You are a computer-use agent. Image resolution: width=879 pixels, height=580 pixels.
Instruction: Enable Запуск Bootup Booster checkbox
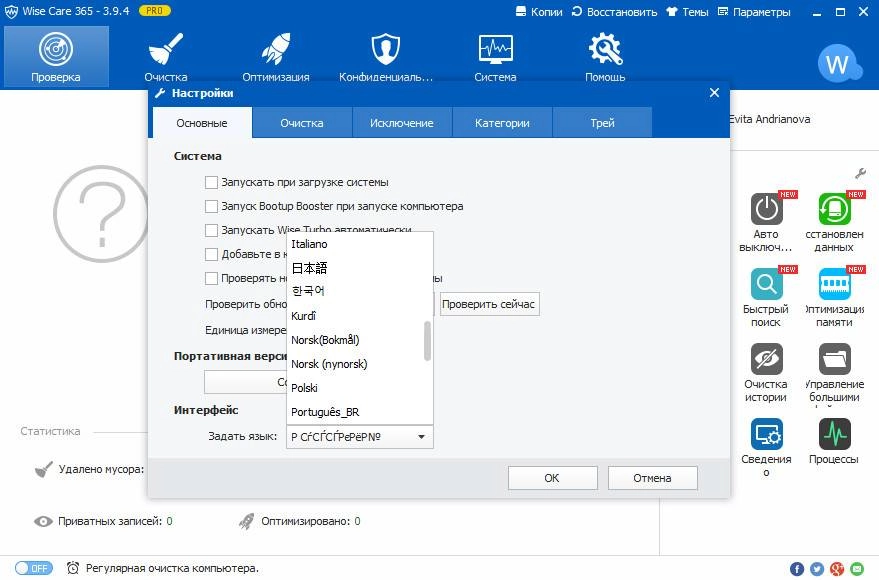coord(211,206)
